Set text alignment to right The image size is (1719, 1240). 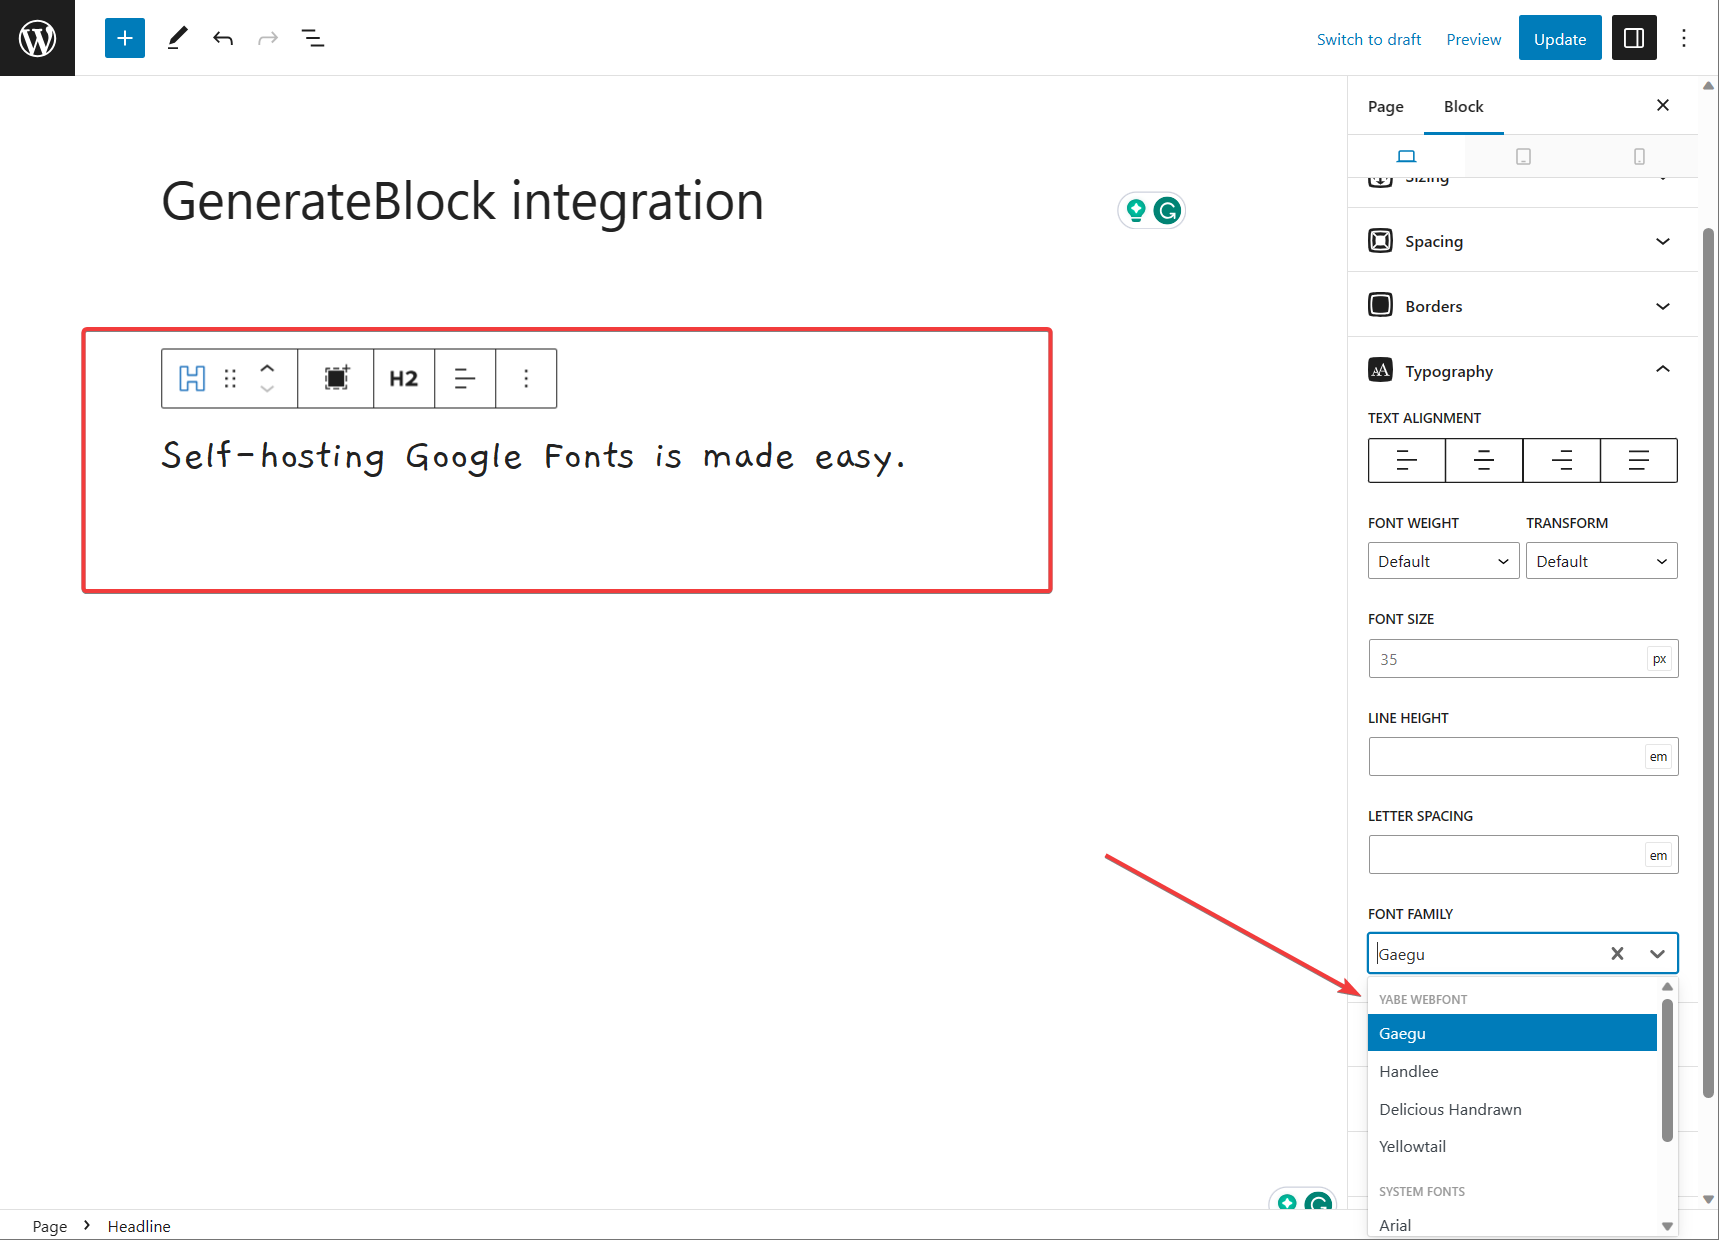pos(1562,460)
